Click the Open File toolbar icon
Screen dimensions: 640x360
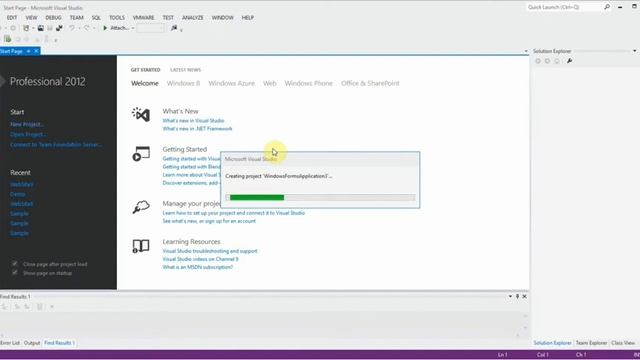pos(40,28)
